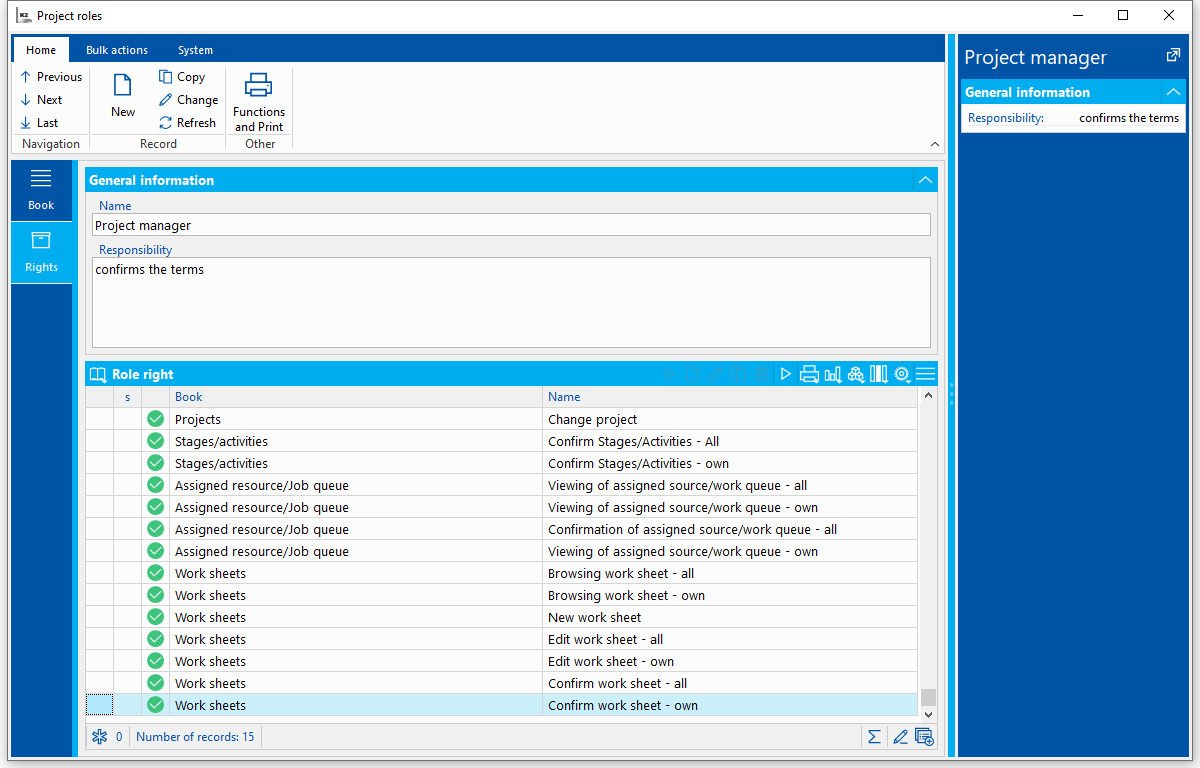The height and width of the screenshot is (768, 1200).
Task: Collapse General information in preview panel
Action: [1174, 92]
